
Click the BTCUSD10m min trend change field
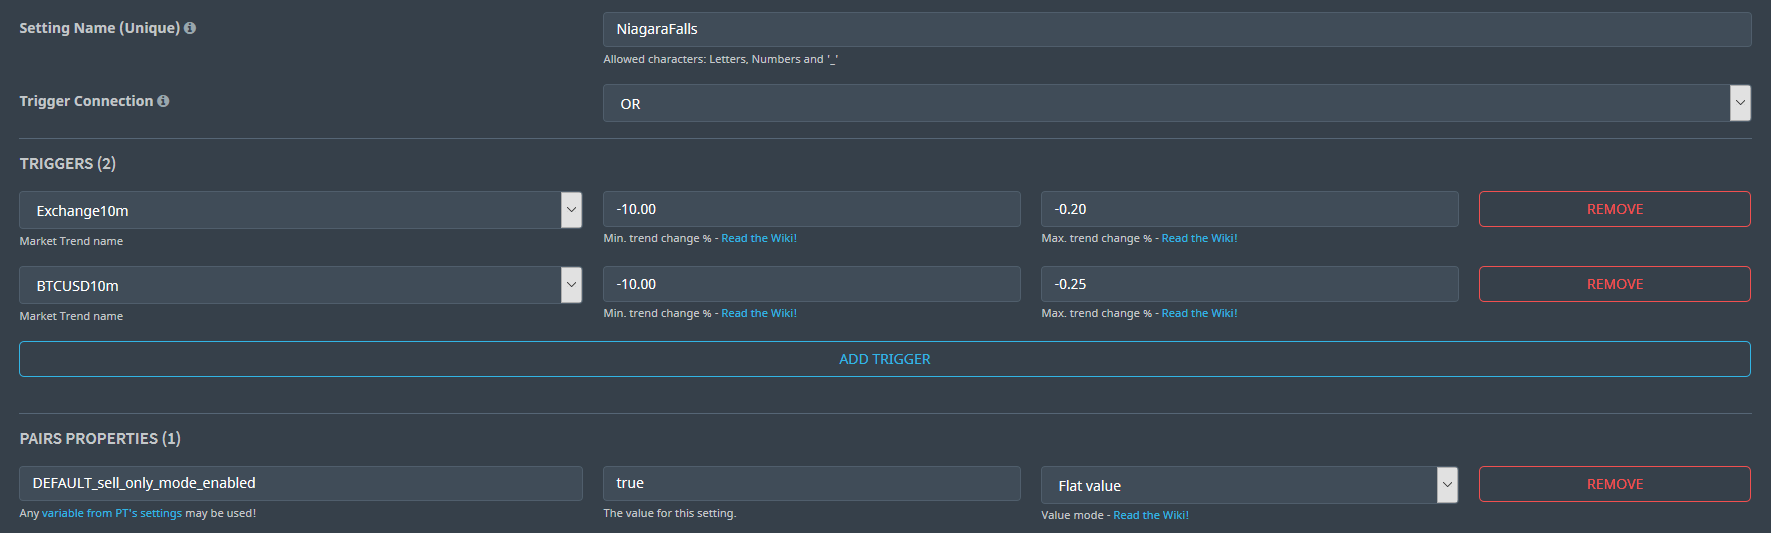(811, 284)
